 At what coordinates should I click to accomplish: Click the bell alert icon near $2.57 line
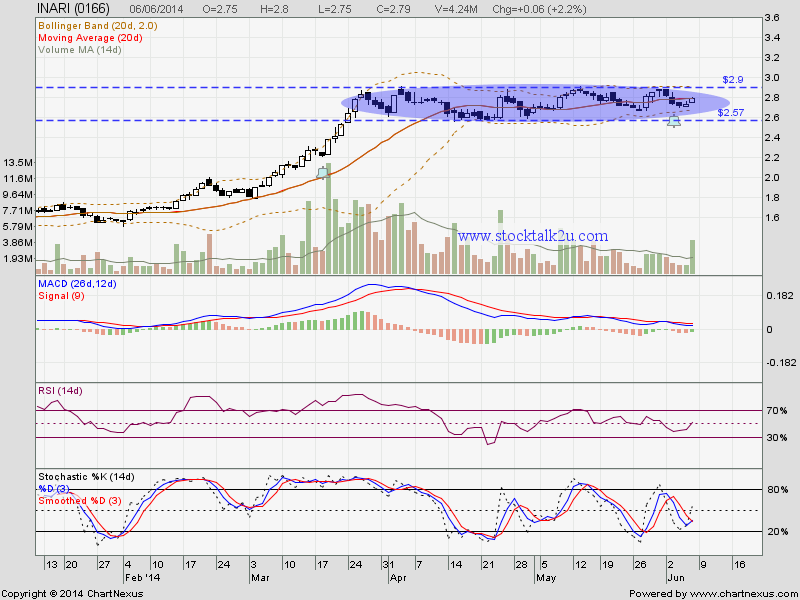tap(674, 121)
